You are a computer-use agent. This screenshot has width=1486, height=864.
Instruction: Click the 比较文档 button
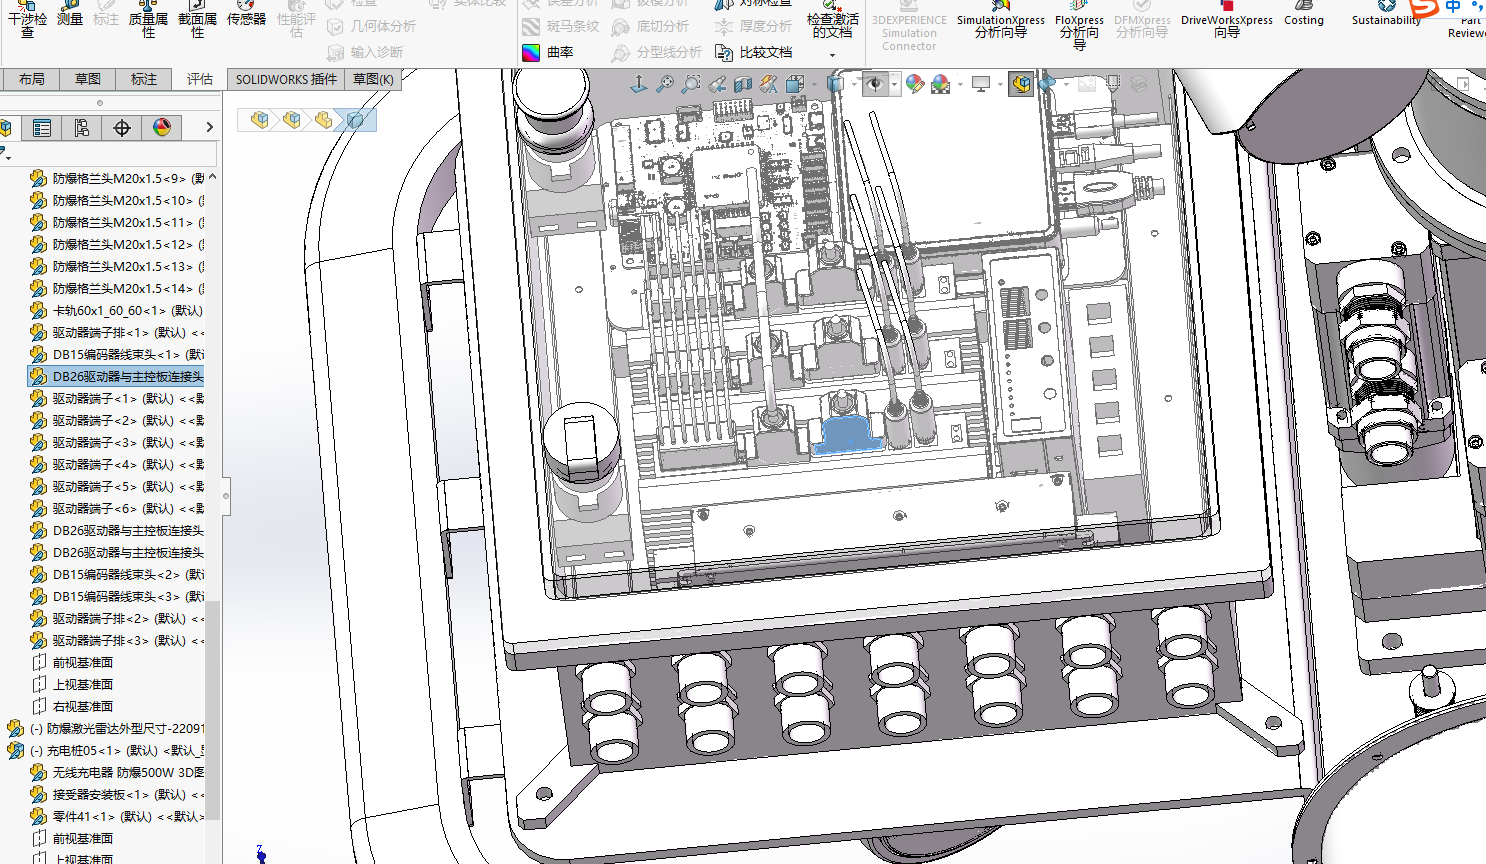[755, 52]
